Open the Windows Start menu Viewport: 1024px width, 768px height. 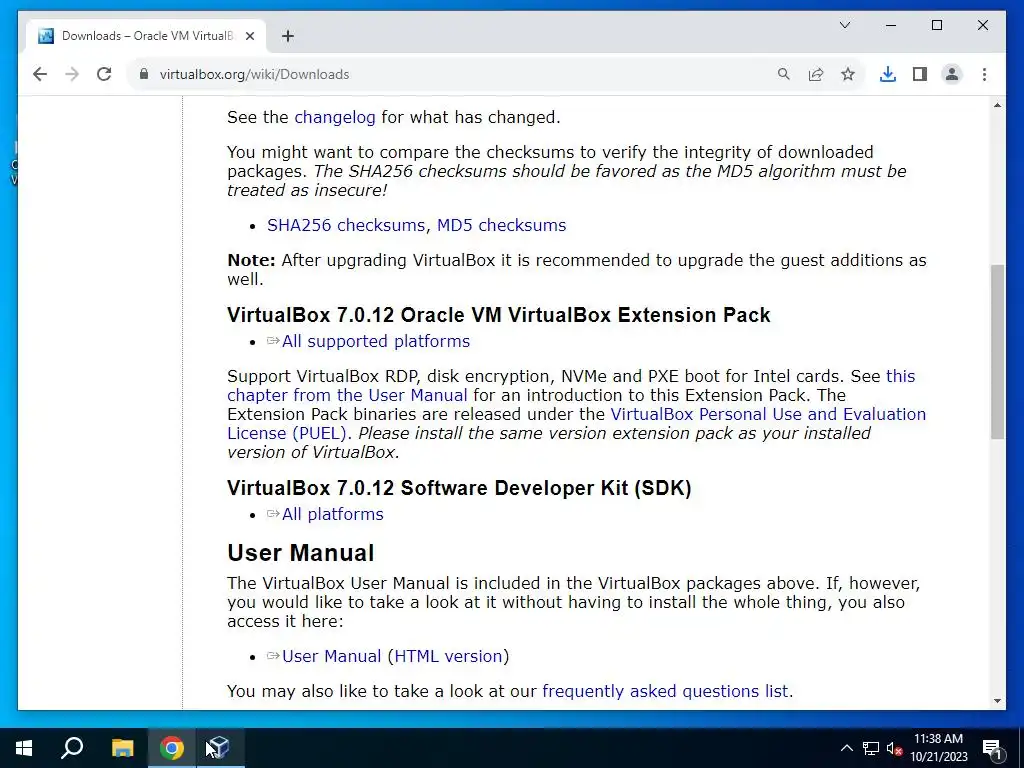click(x=24, y=748)
